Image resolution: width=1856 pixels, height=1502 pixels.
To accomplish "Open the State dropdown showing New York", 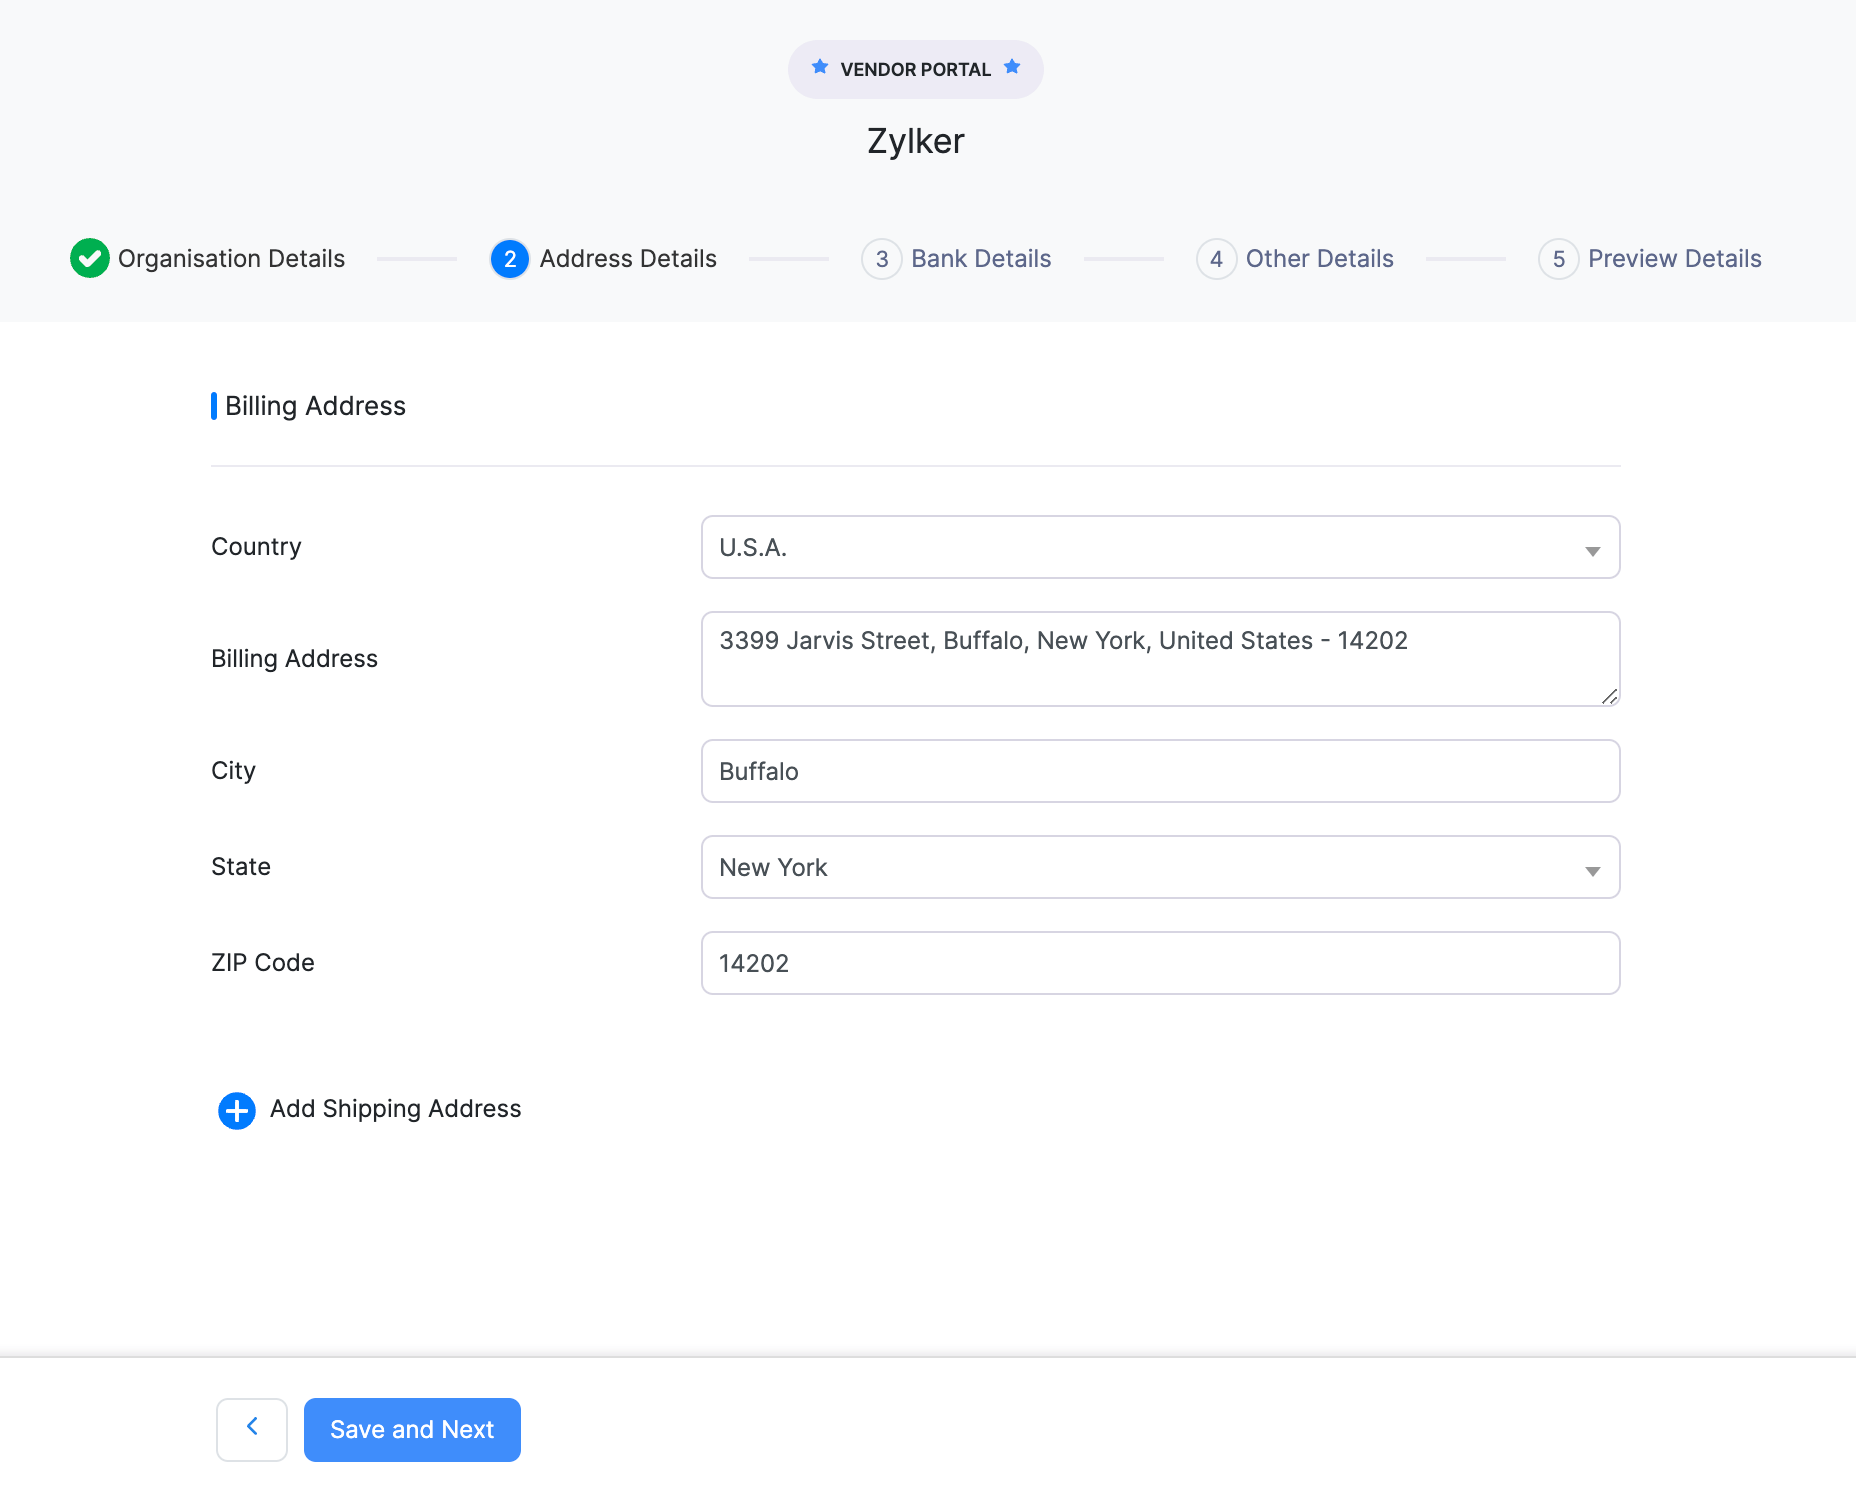I will tap(1160, 867).
